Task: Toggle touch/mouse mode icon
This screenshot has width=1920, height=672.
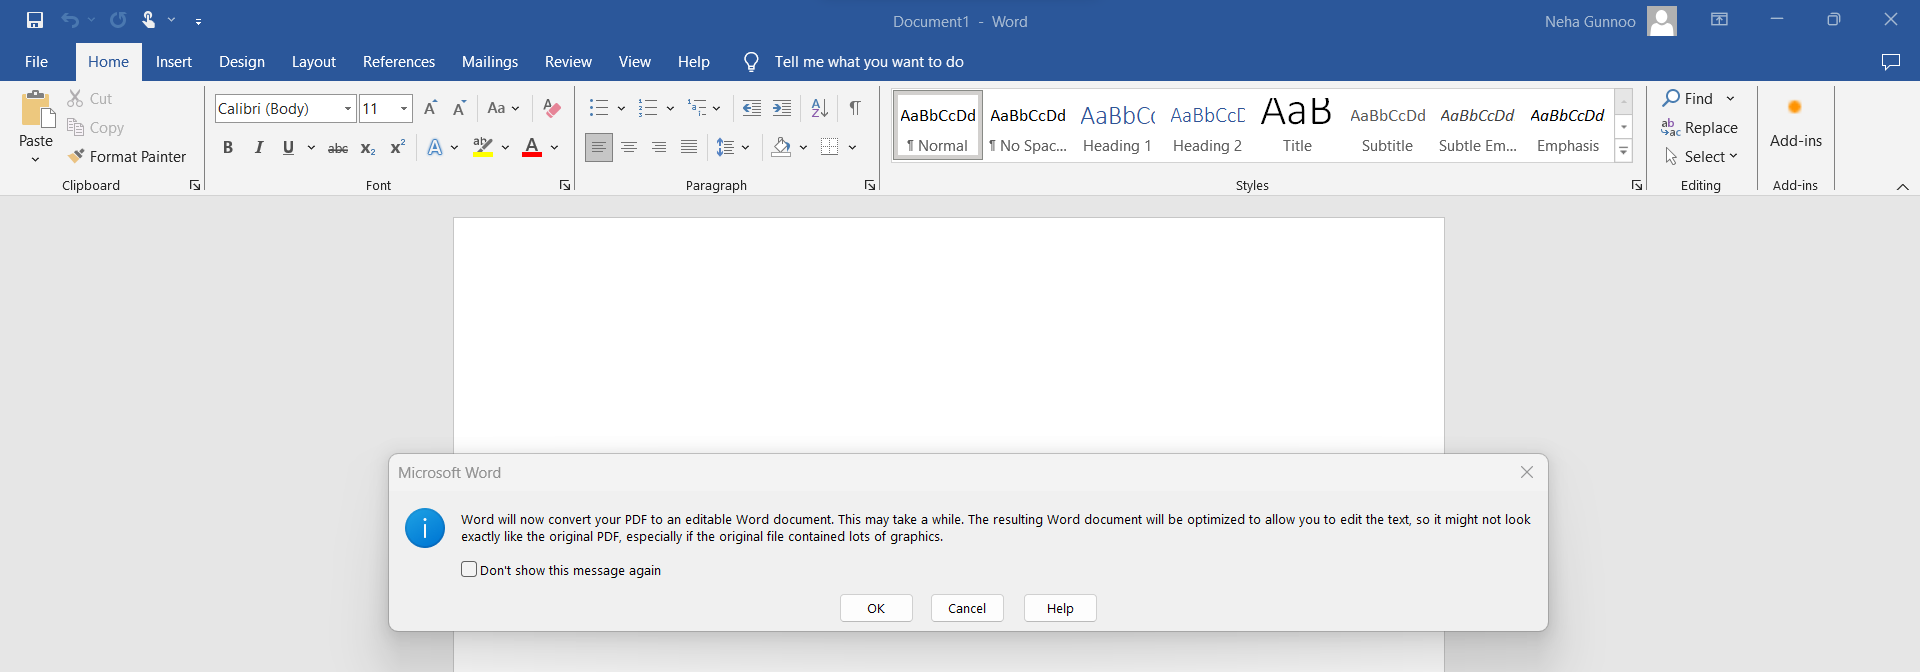Action: pos(149,20)
